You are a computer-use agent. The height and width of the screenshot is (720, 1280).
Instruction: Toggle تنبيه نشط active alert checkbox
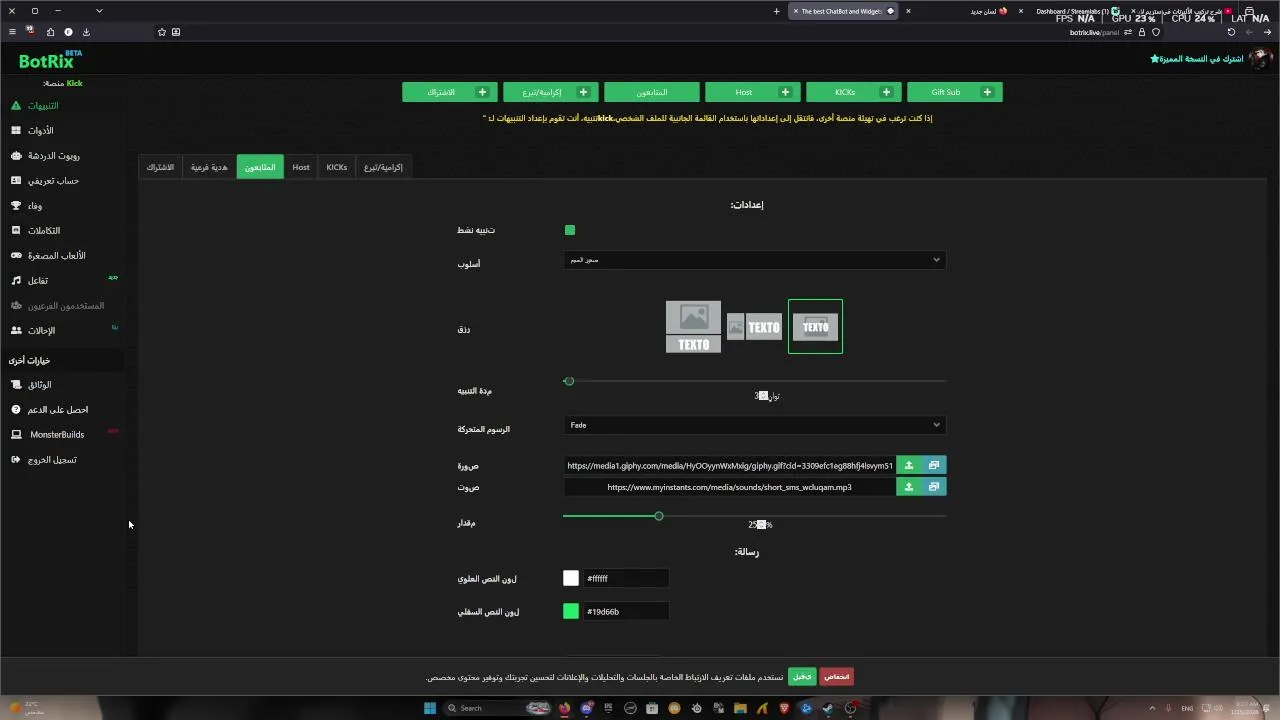(570, 230)
